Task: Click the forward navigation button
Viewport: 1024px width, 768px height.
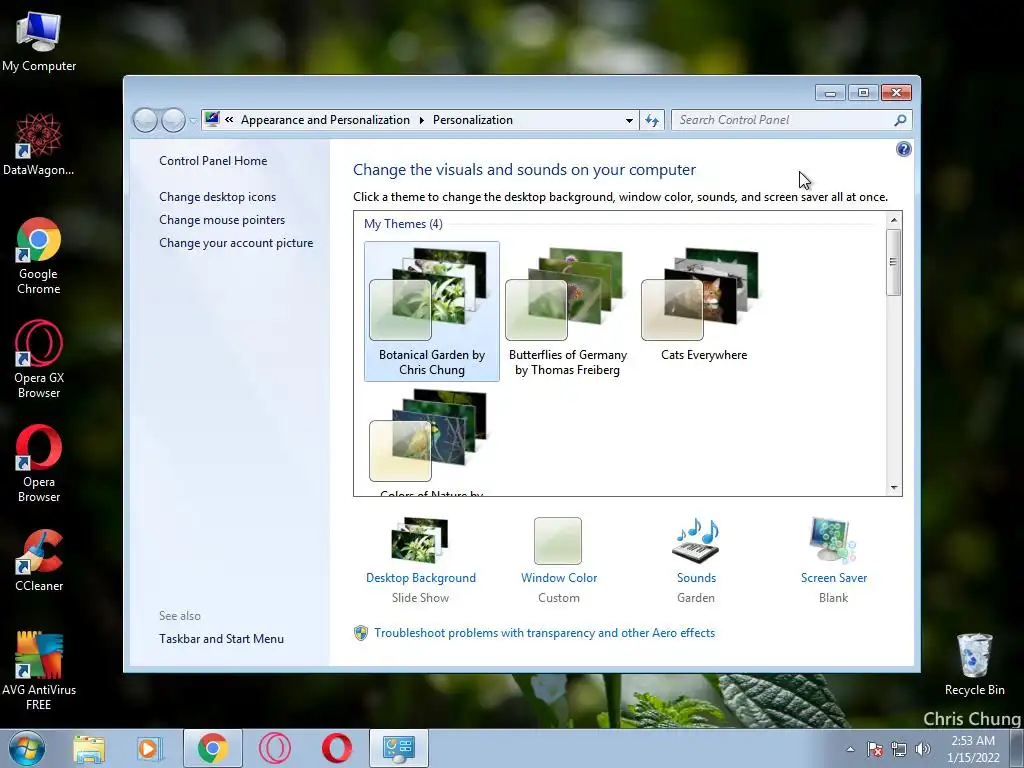Action: (173, 120)
